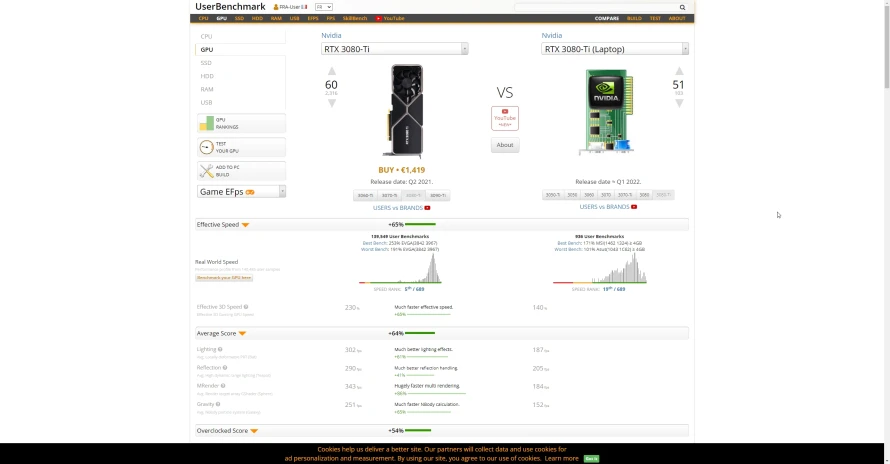Click the desktop 3080-Ti speed histogram
Viewport: 890px width, 464px height.
pyautogui.click(x=400, y=267)
